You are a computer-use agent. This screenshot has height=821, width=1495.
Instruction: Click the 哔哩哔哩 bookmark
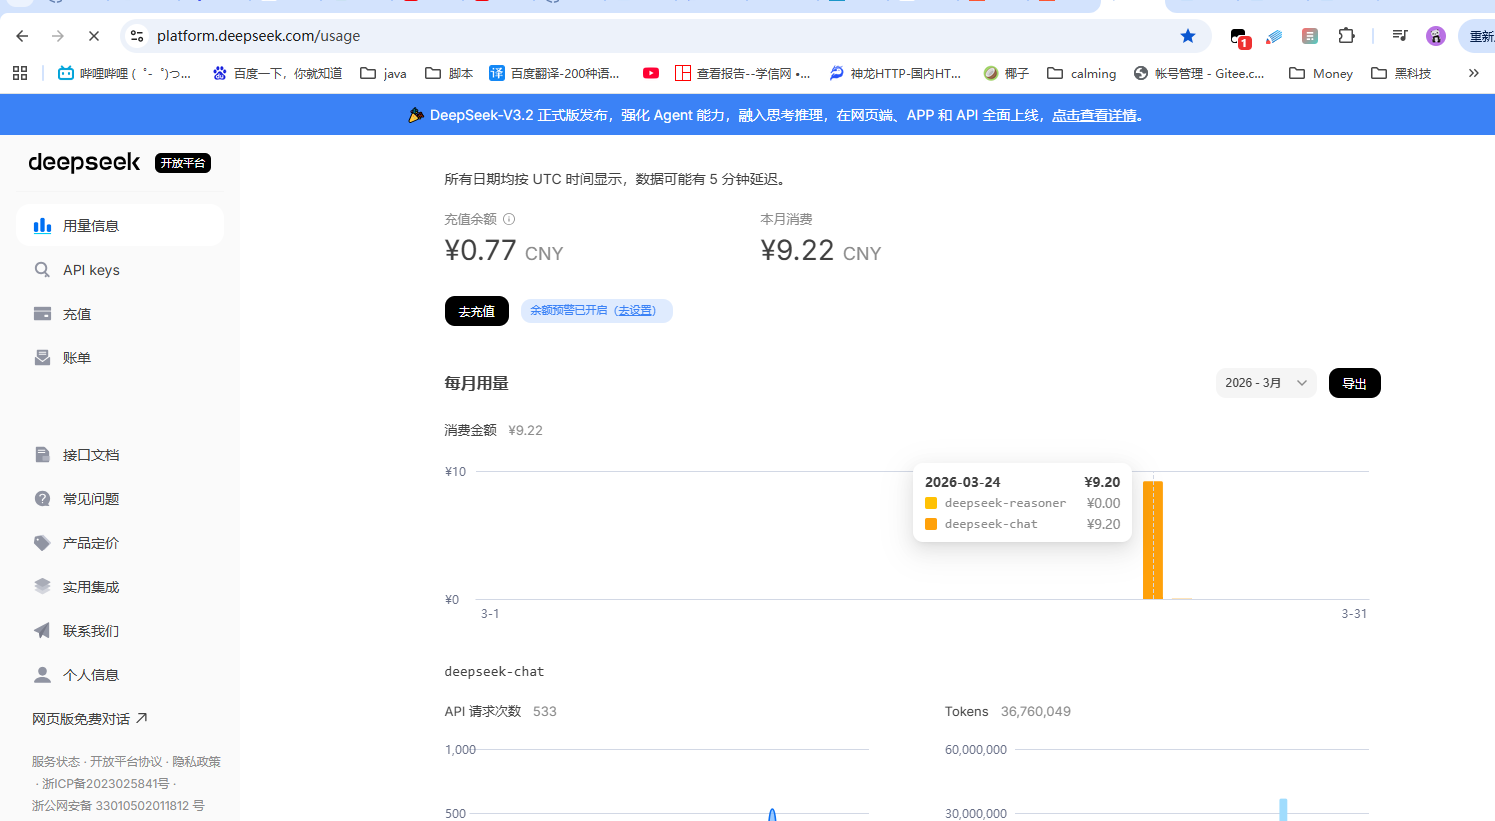click(x=125, y=73)
